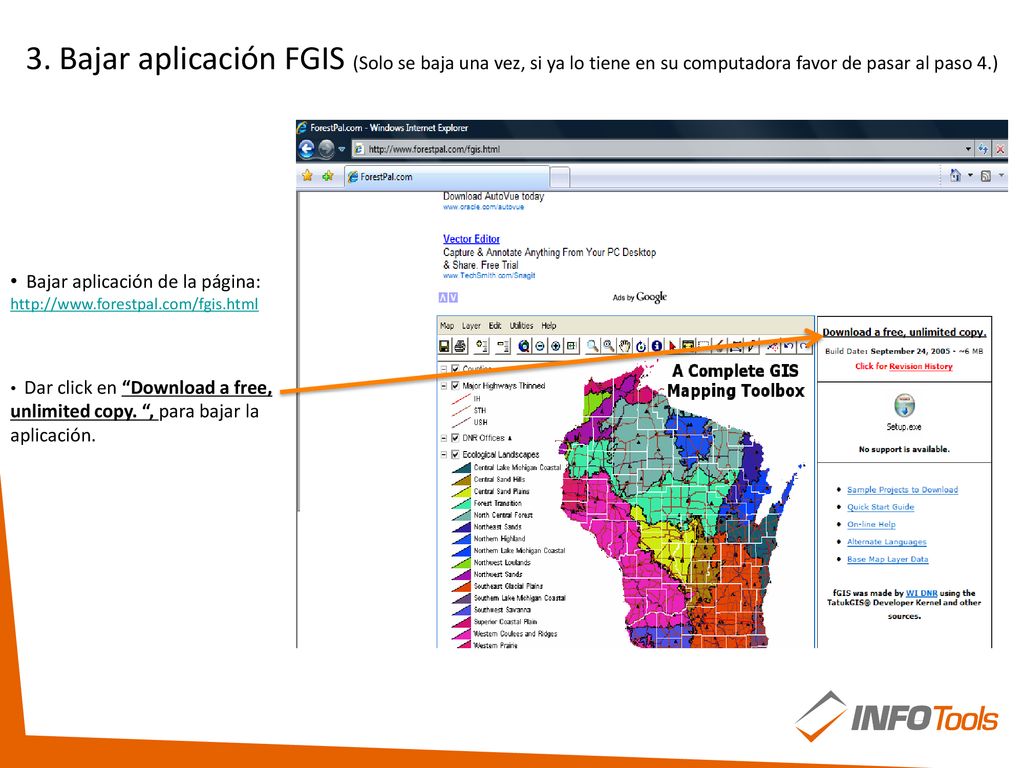Select the first magnifying glass zoom tool

[x=592, y=345]
